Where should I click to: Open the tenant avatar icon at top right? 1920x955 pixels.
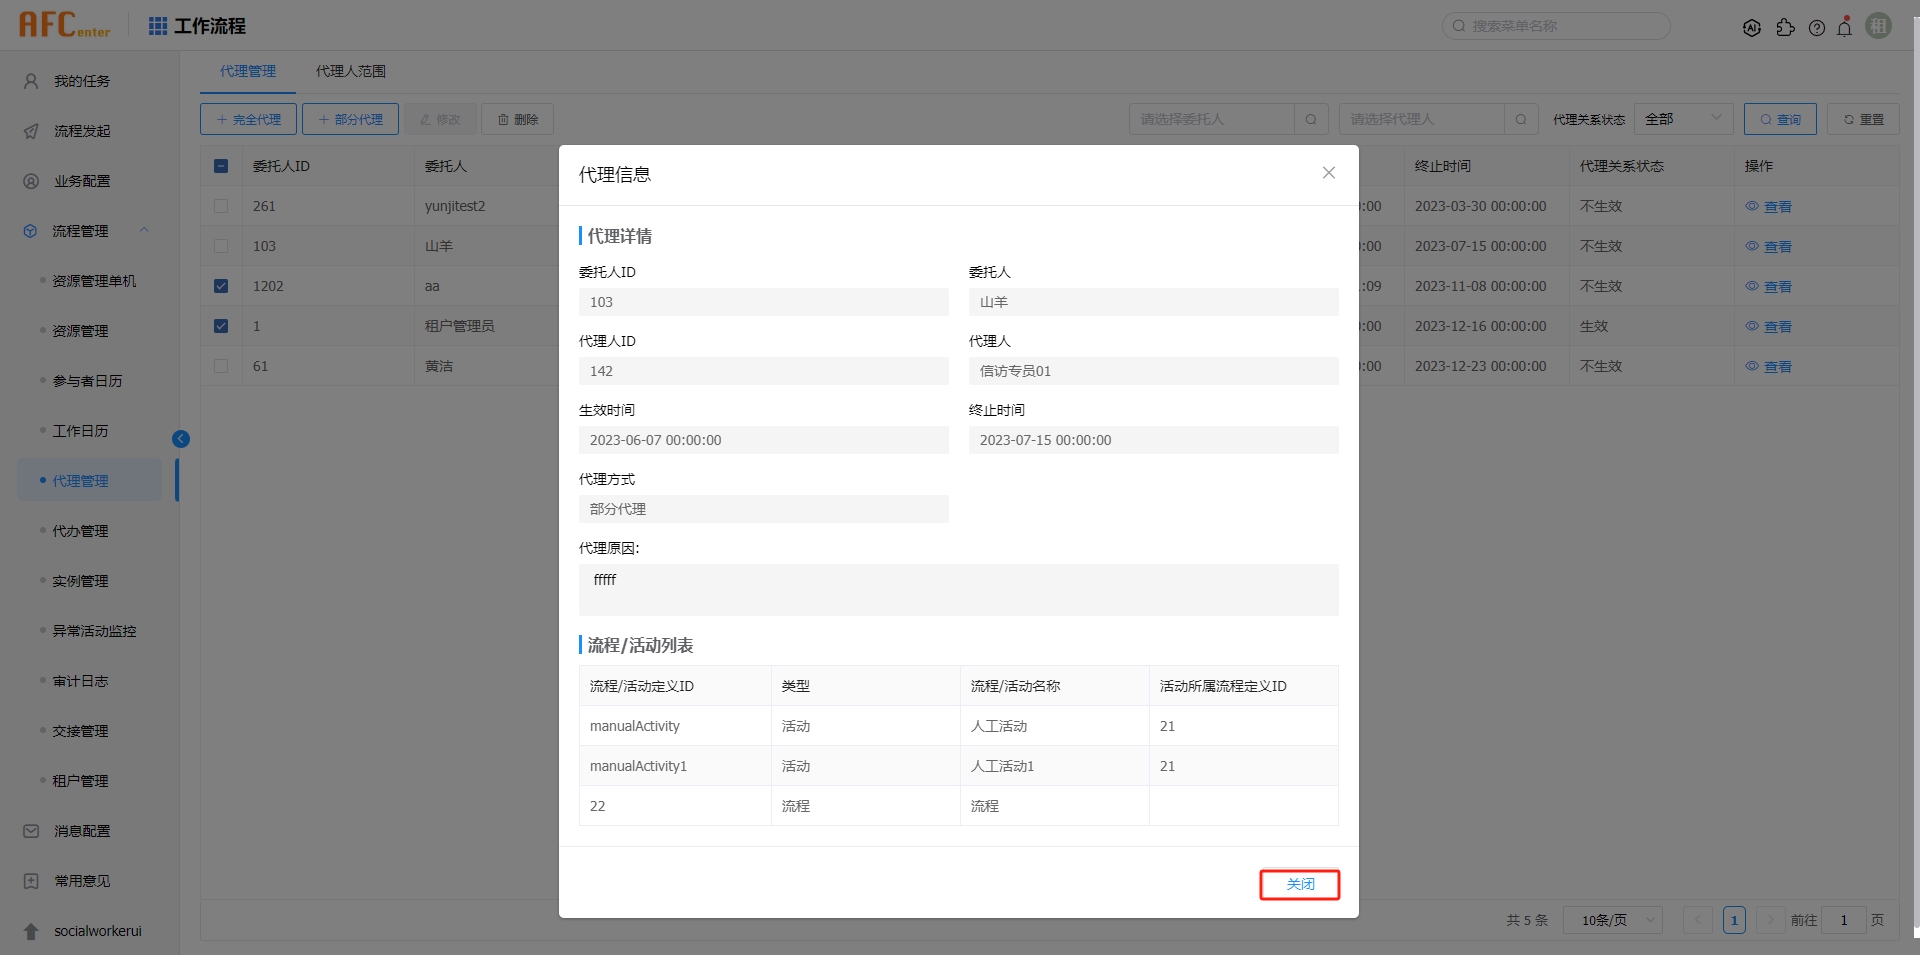click(1879, 25)
